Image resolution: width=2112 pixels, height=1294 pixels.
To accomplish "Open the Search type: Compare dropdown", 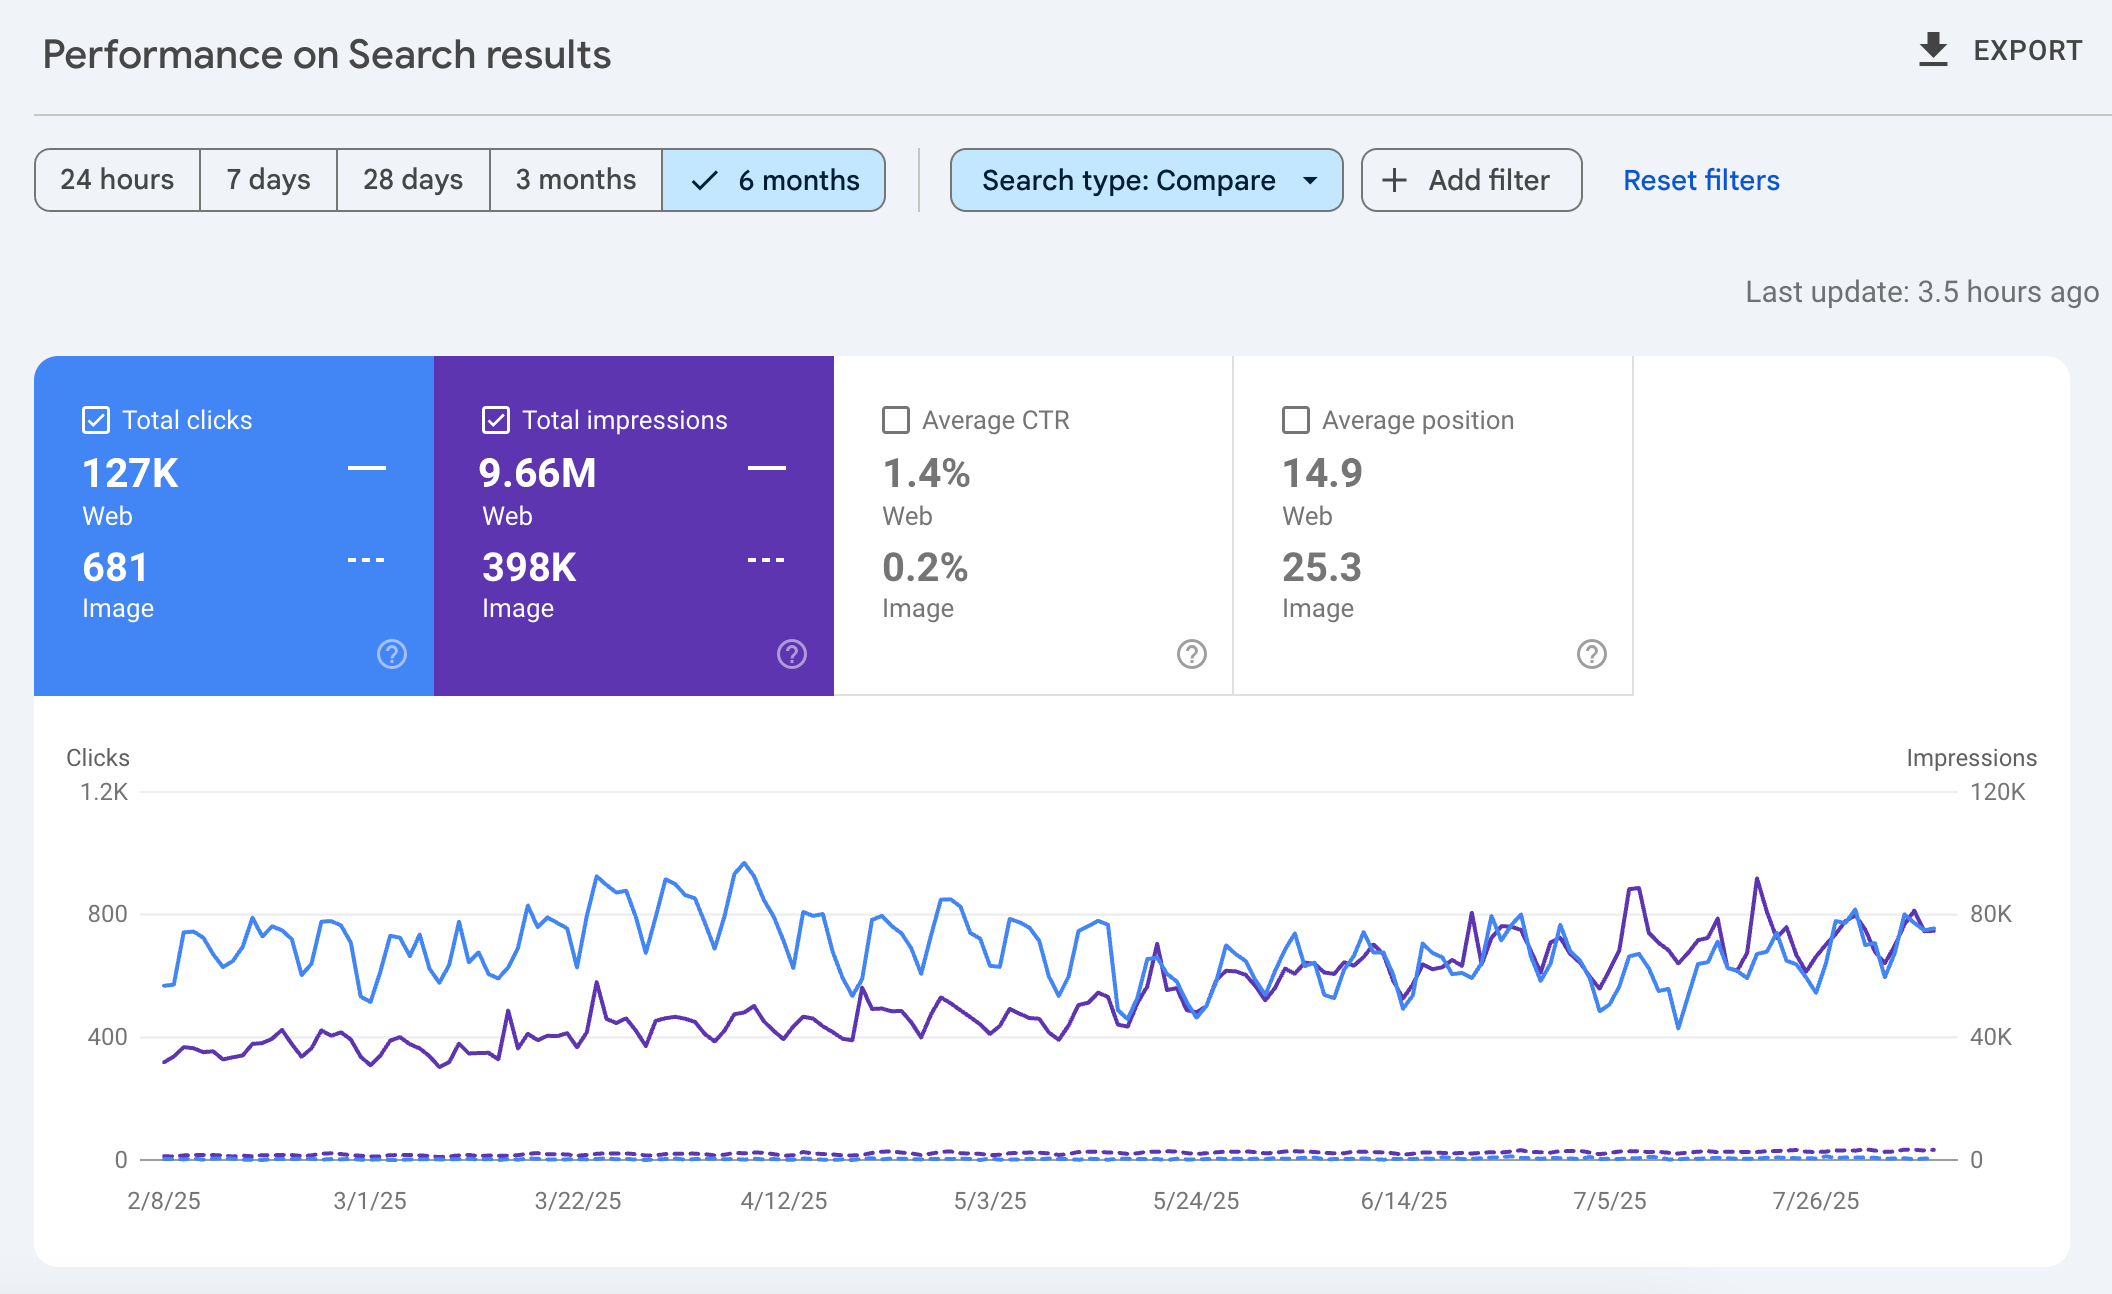I will point(1128,180).
